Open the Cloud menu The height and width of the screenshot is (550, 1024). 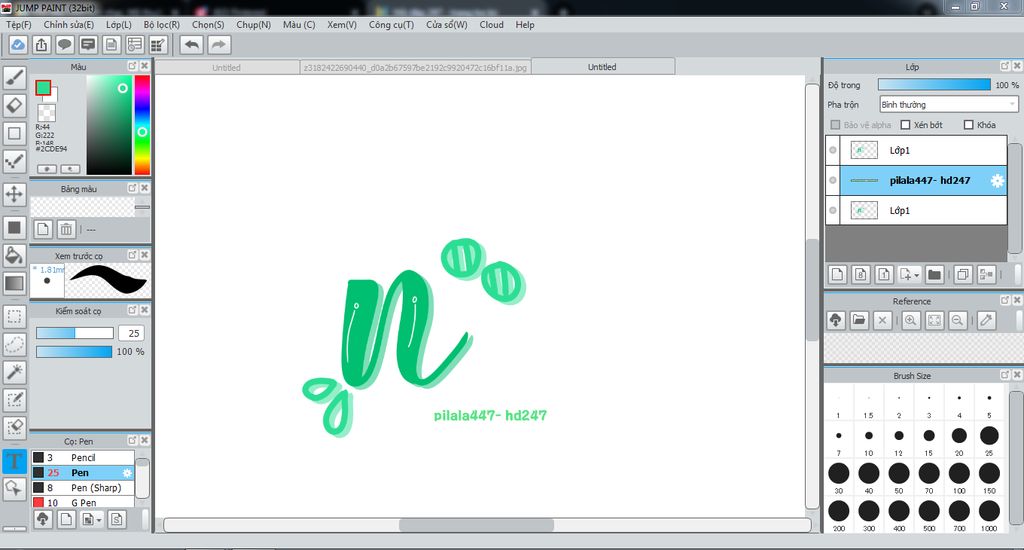(491, 25)
